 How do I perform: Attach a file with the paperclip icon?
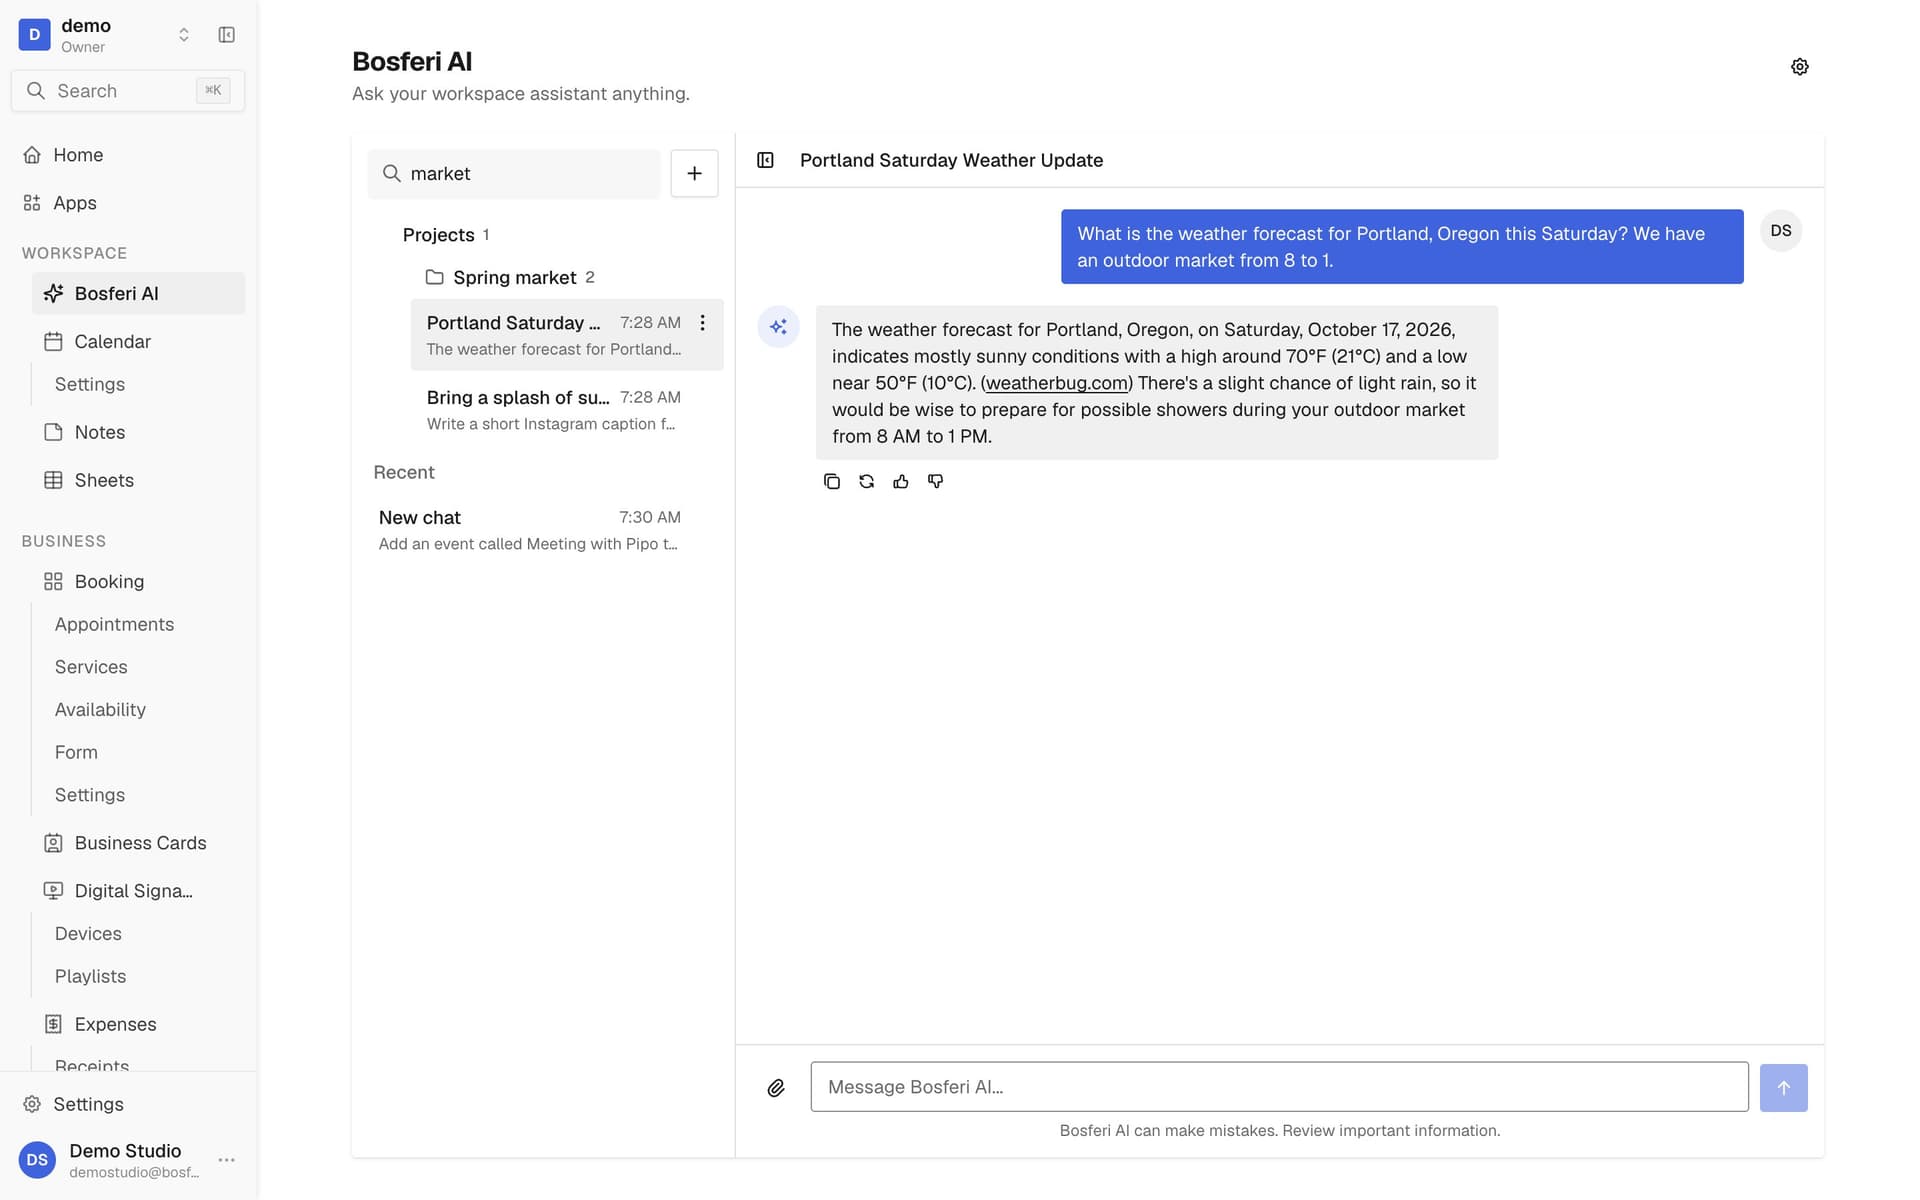(776, 1088)
